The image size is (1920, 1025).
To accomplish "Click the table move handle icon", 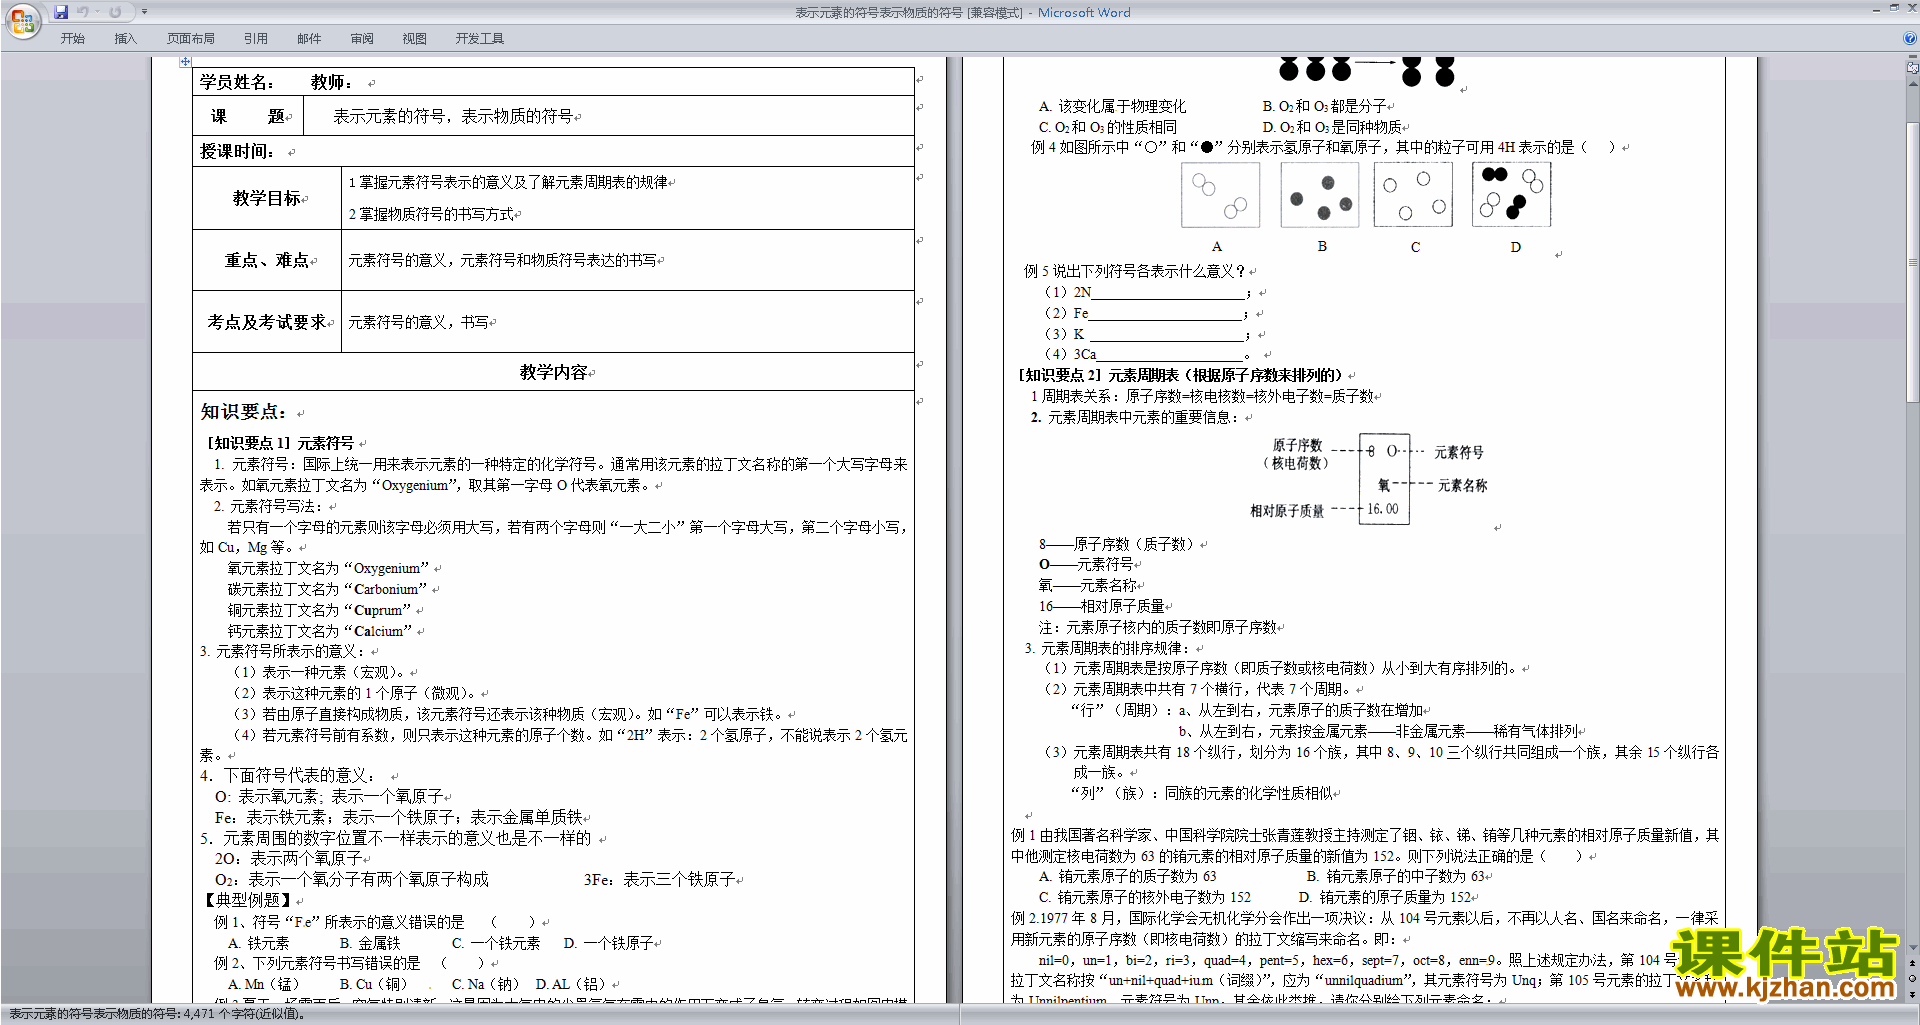I will pyautogui.click(x=185, y=62).
